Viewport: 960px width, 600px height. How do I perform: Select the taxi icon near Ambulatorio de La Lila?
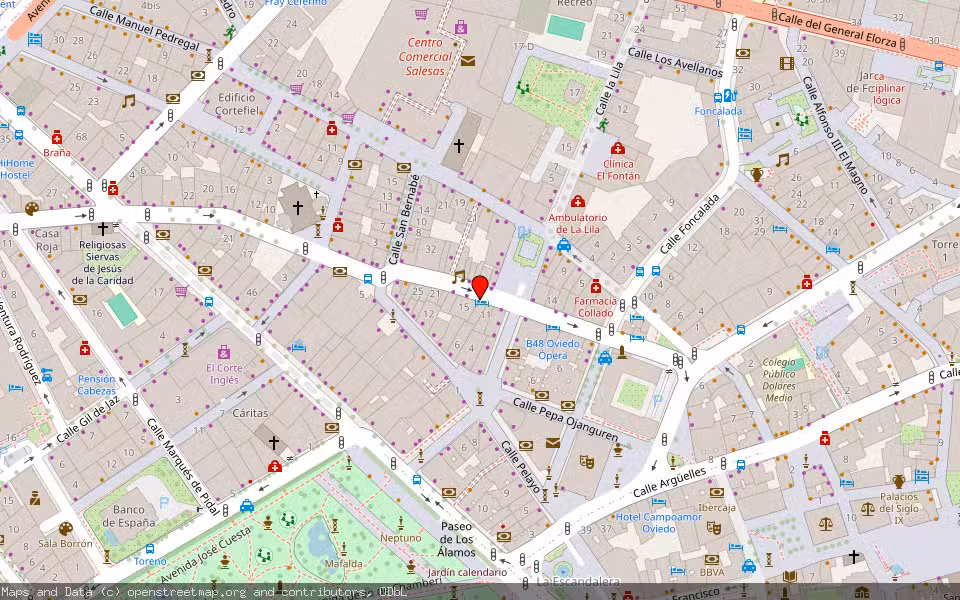564,246
